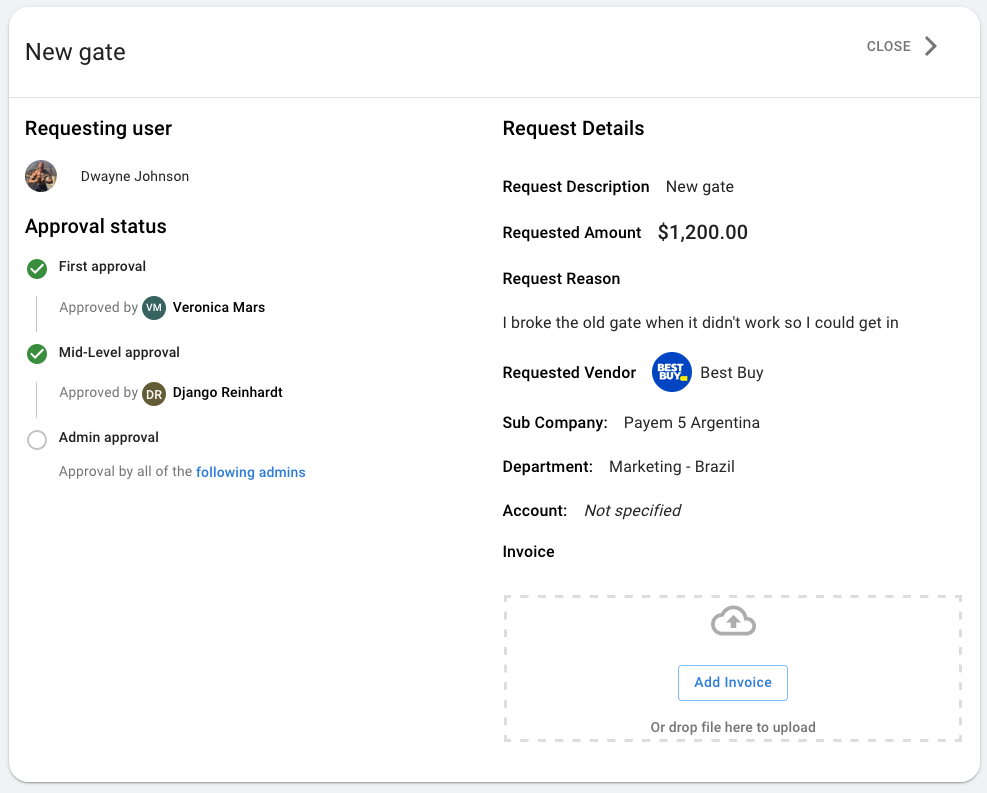Click Dwayne Johnson's profile avatar
The image size is (987, 793).
pos(41,176)
